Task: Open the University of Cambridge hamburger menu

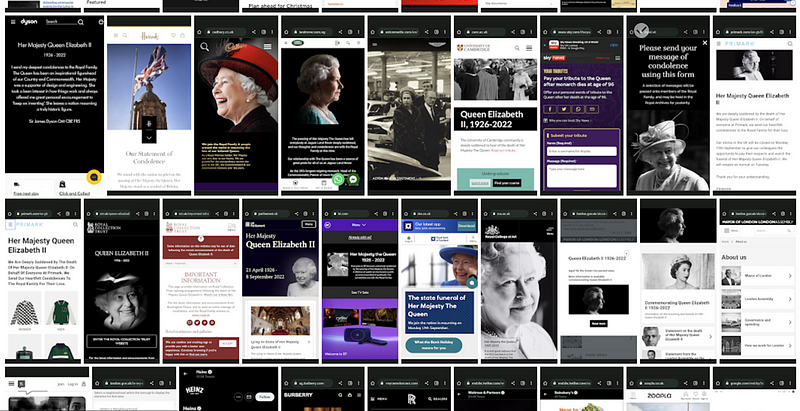Action: coord(529,48)
